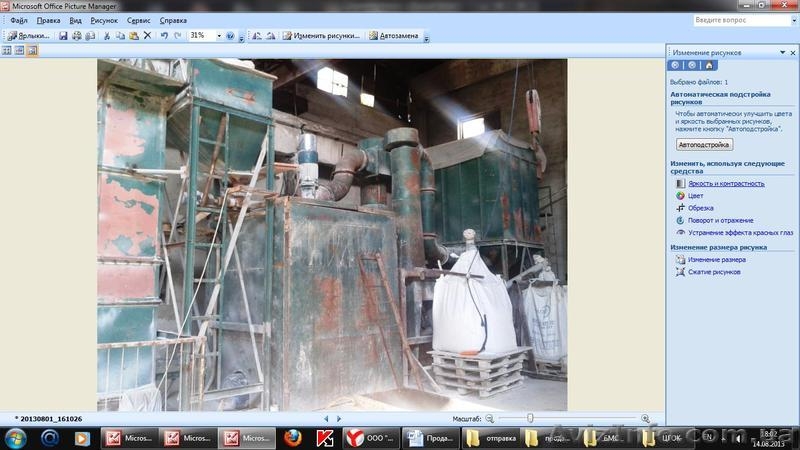Expand the Изменение рисунков pane menu arrow

767,52
